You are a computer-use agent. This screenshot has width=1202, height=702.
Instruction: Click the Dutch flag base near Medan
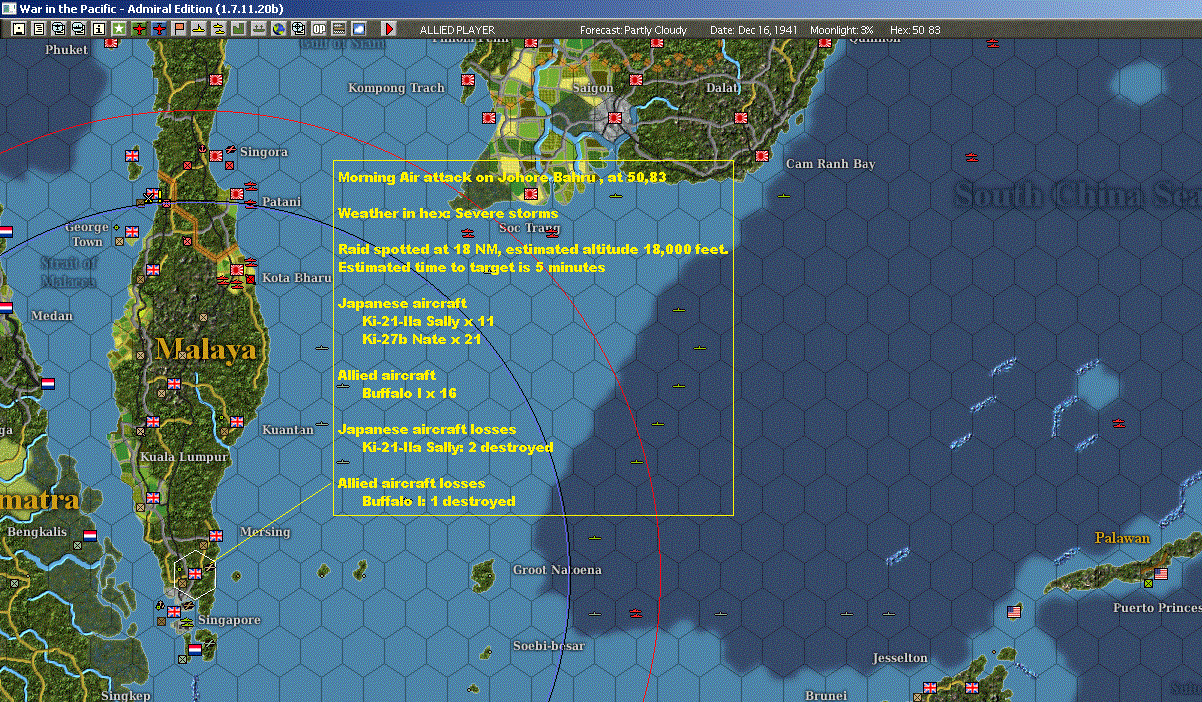[x=48, y=383]
